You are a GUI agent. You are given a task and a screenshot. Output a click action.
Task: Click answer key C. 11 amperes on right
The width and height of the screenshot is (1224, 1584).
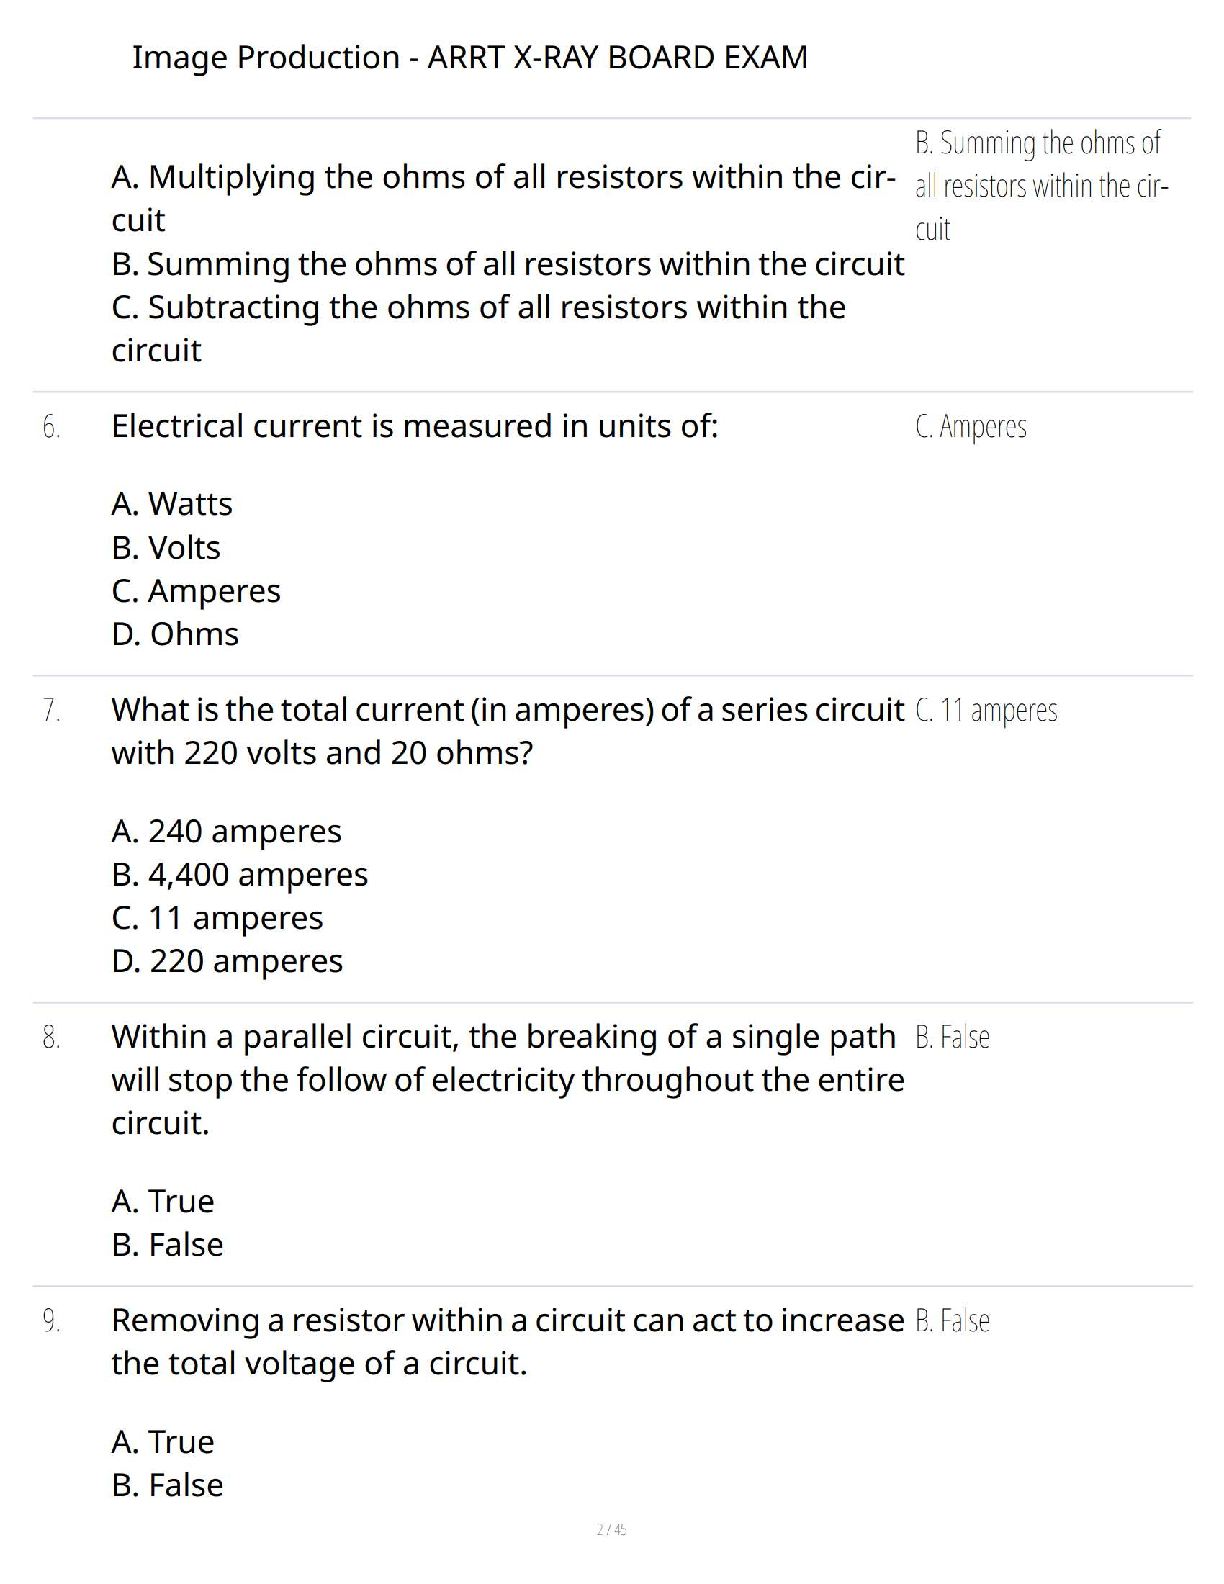986,710
